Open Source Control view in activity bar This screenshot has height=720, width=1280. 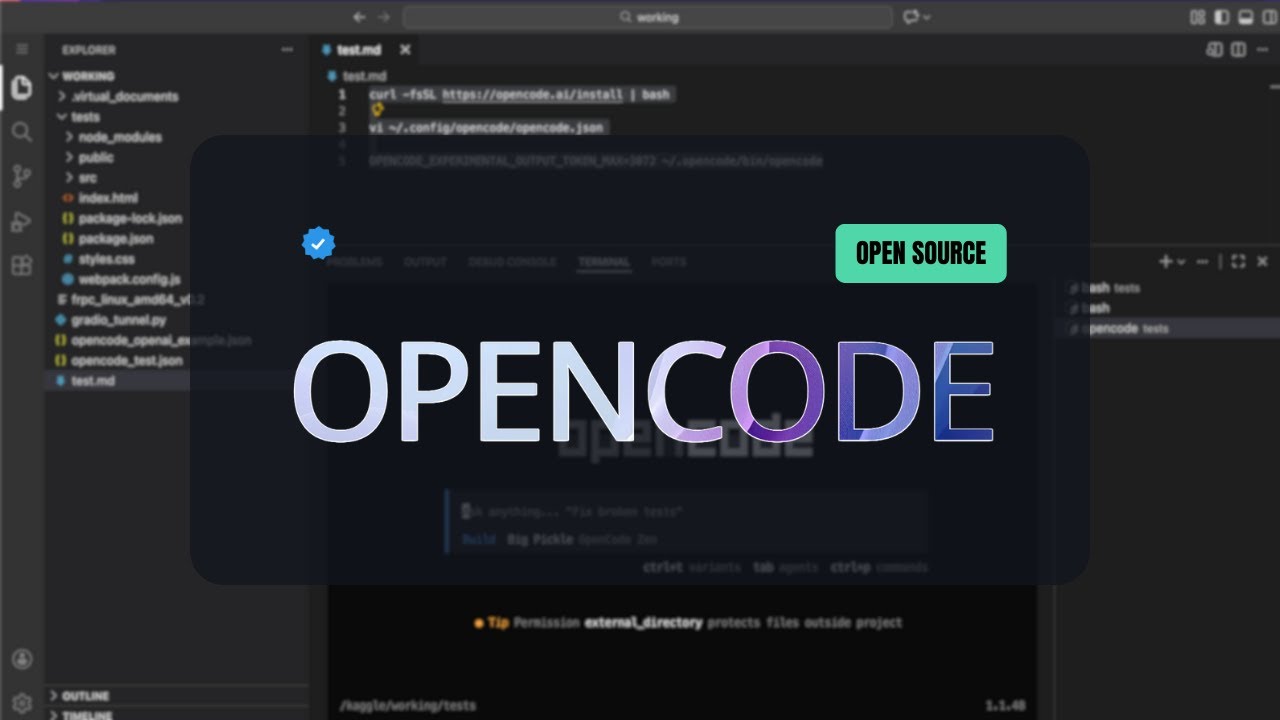click(21, 177)
